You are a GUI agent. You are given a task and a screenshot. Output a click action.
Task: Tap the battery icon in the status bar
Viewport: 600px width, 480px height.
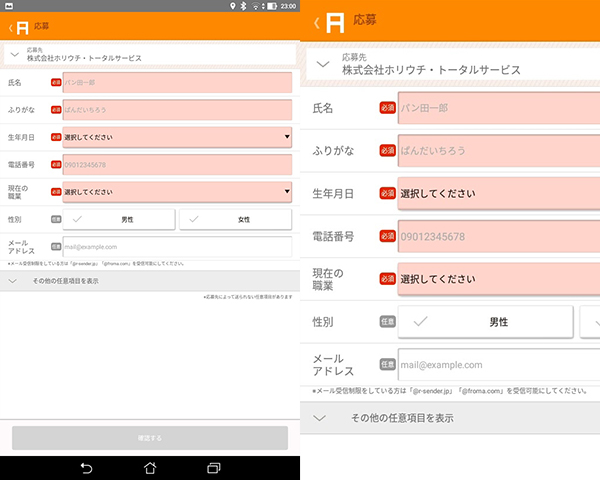pos(271,6)
